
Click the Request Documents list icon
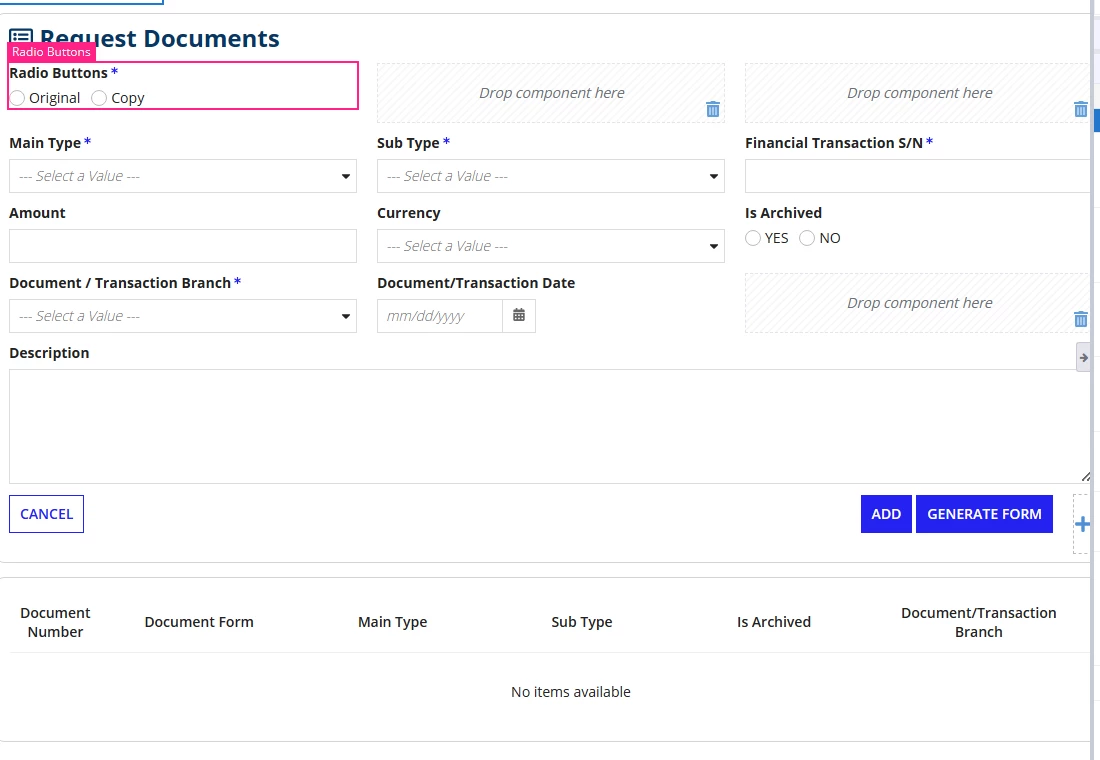point(21,38)
